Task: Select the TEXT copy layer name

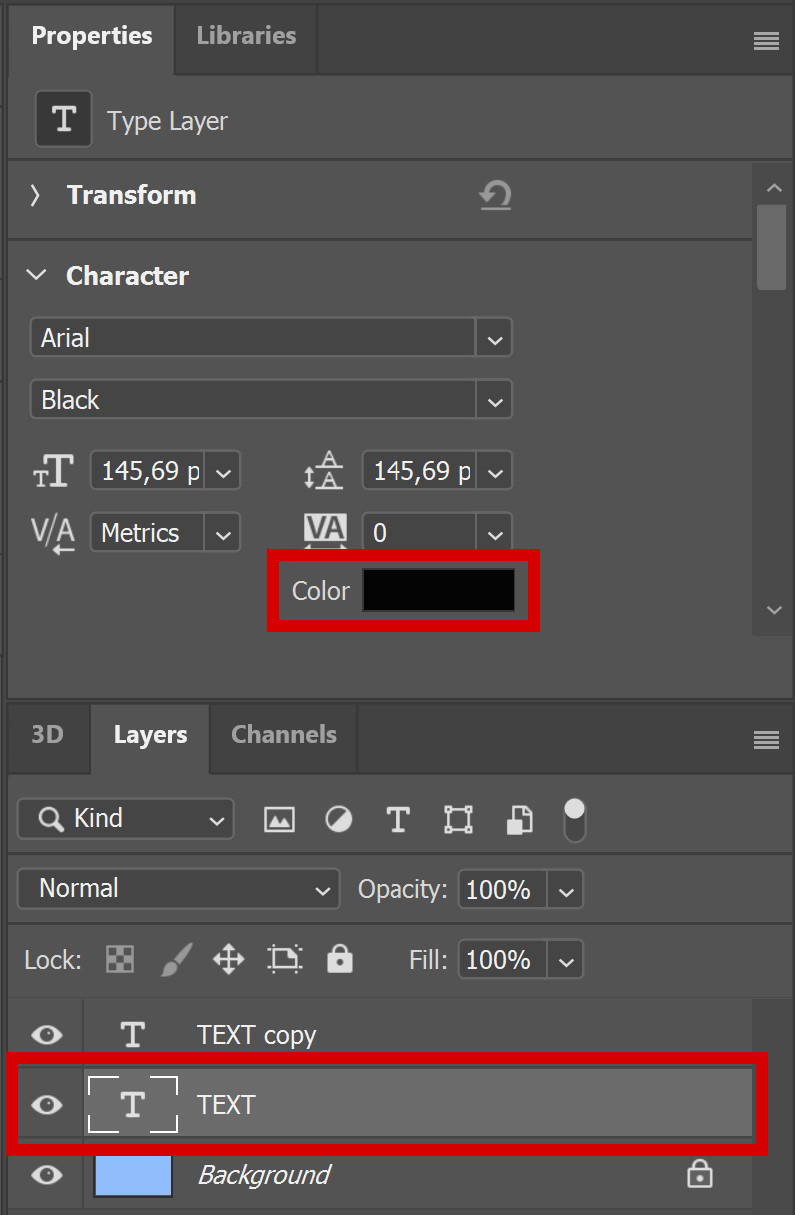Action: 256,1034
